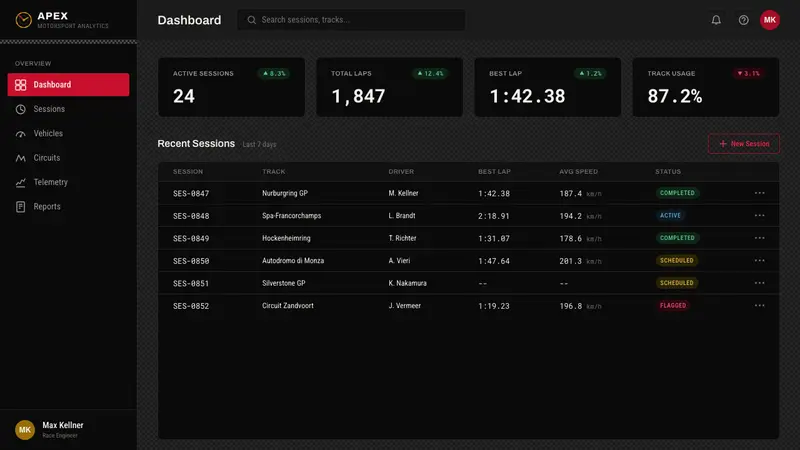This screenshot has height=450, width=800.
Task: Sort by the AVG SPEED column header
Action: pos(578,171)
